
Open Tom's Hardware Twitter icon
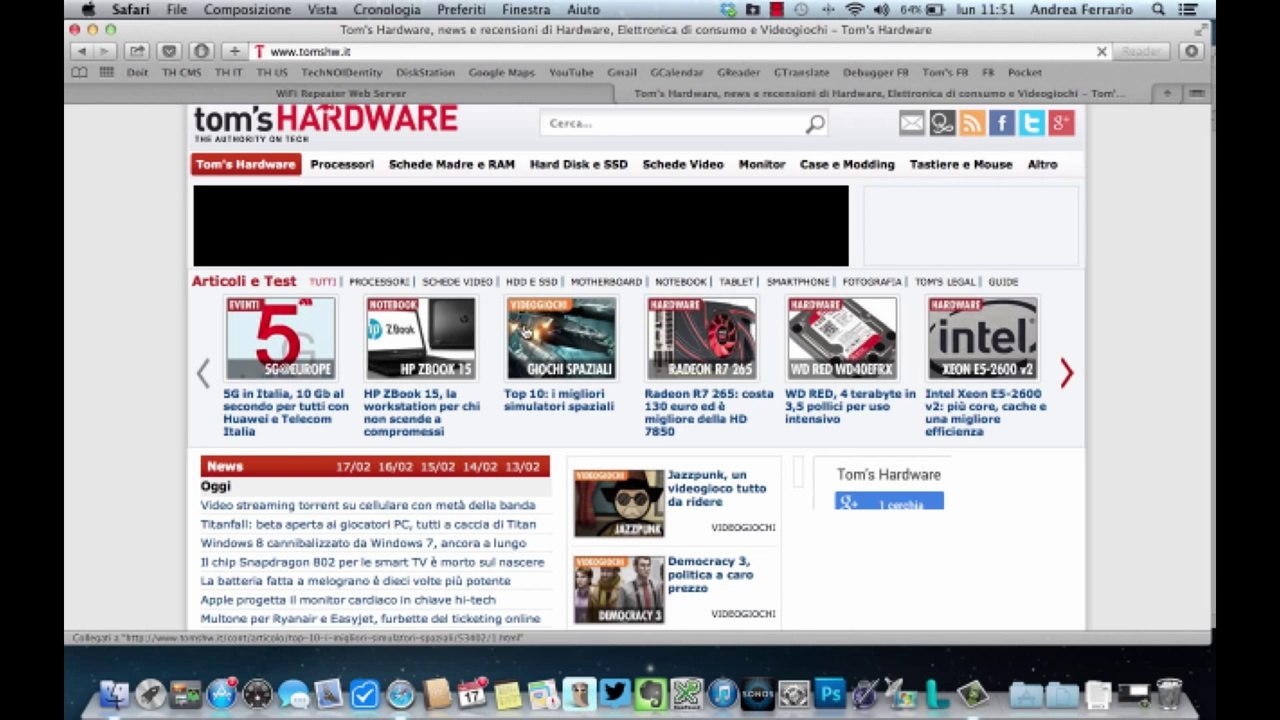click(x=1032, y=123)
